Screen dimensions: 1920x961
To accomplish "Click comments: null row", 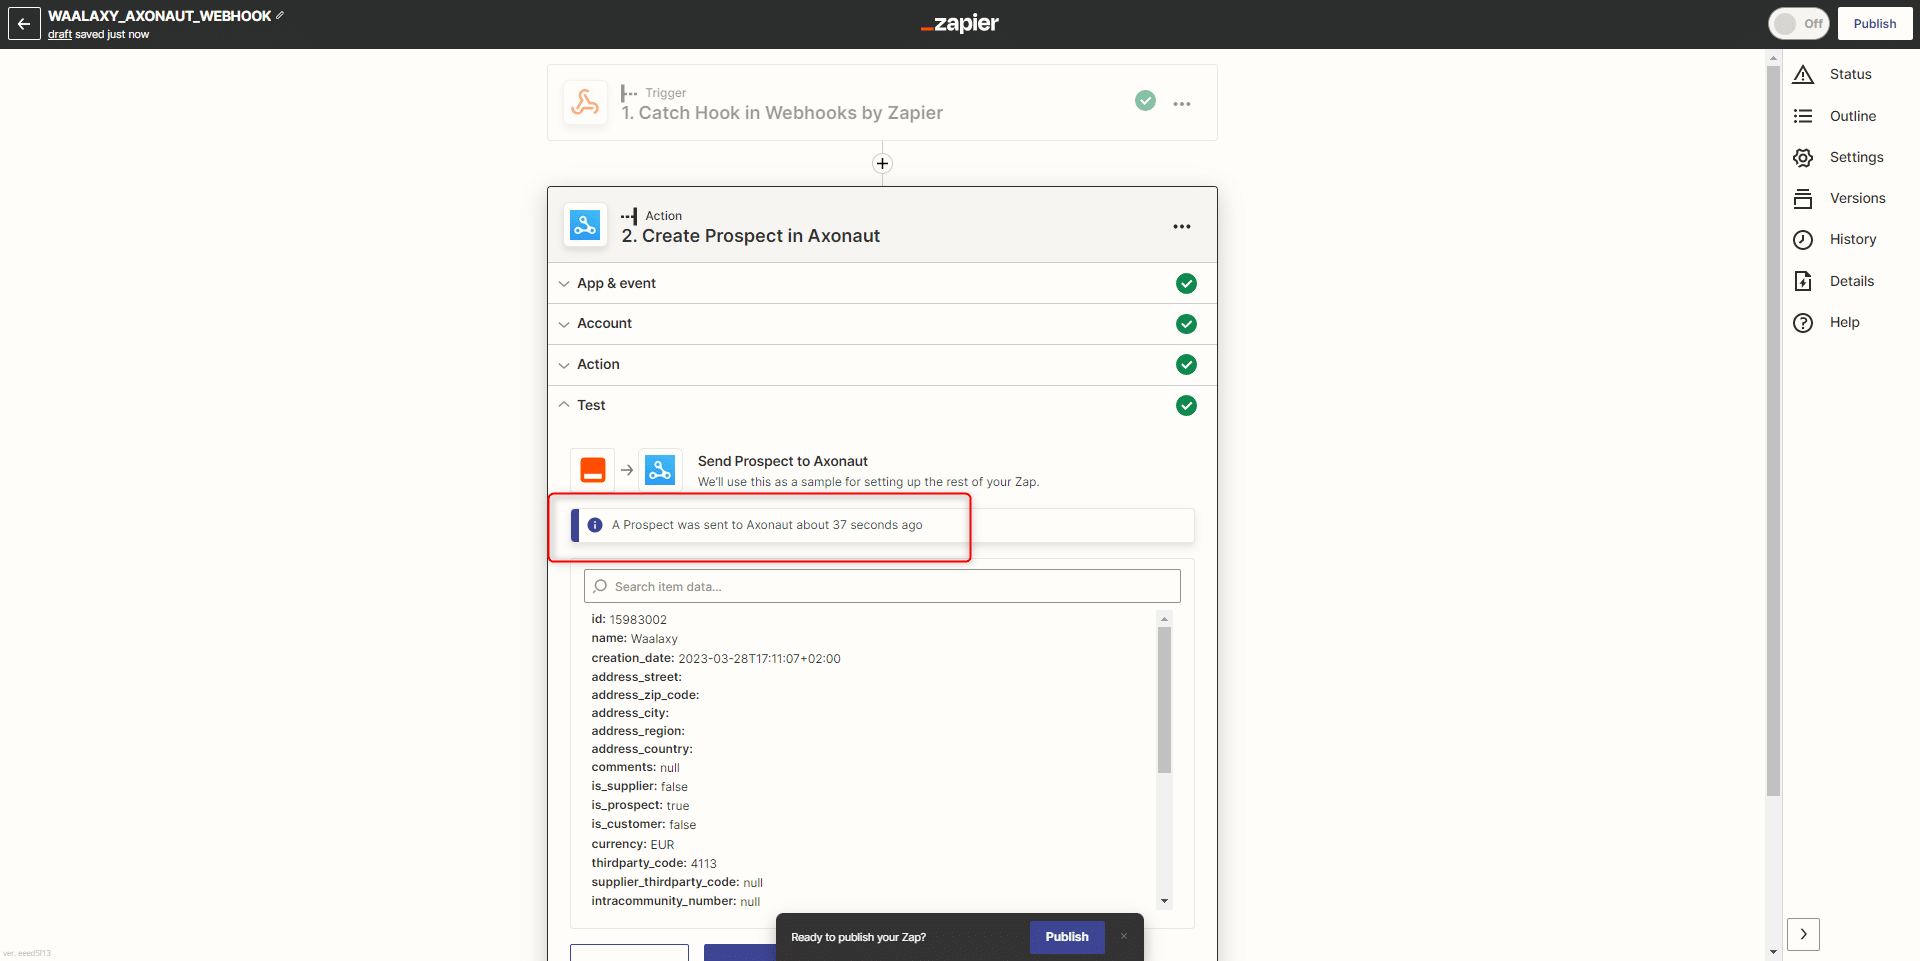I will [x=635, y=768].
